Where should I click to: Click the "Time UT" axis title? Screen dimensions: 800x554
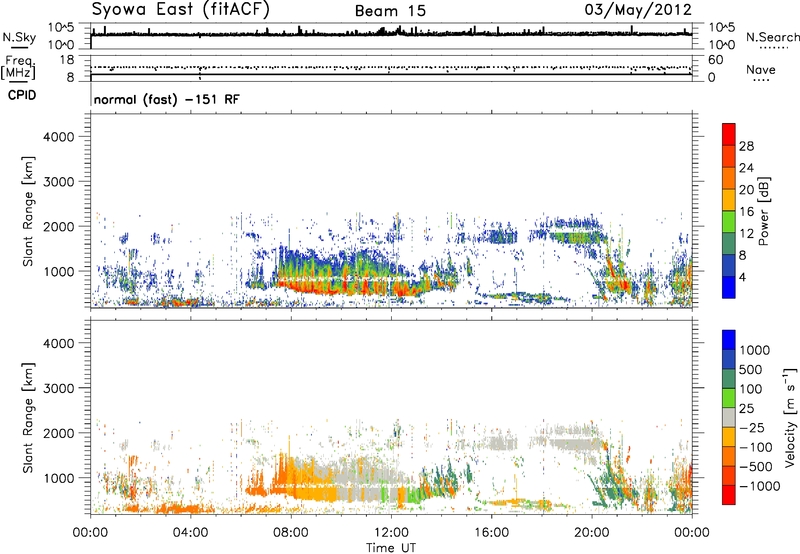[x=391, y=547]
